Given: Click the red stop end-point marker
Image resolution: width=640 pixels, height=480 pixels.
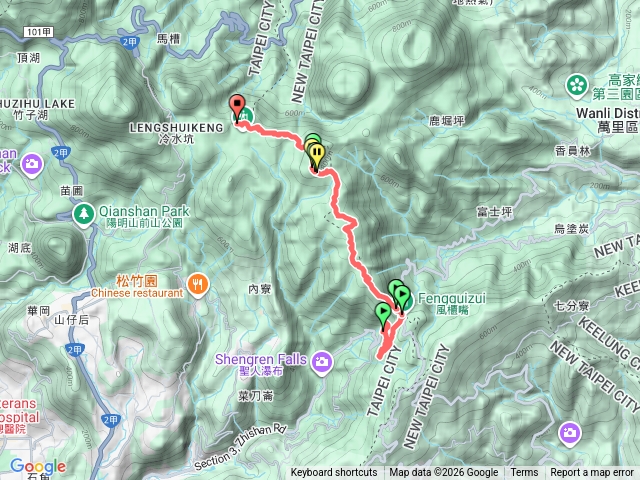Looking at the screenshot, I should coord(237,107).
